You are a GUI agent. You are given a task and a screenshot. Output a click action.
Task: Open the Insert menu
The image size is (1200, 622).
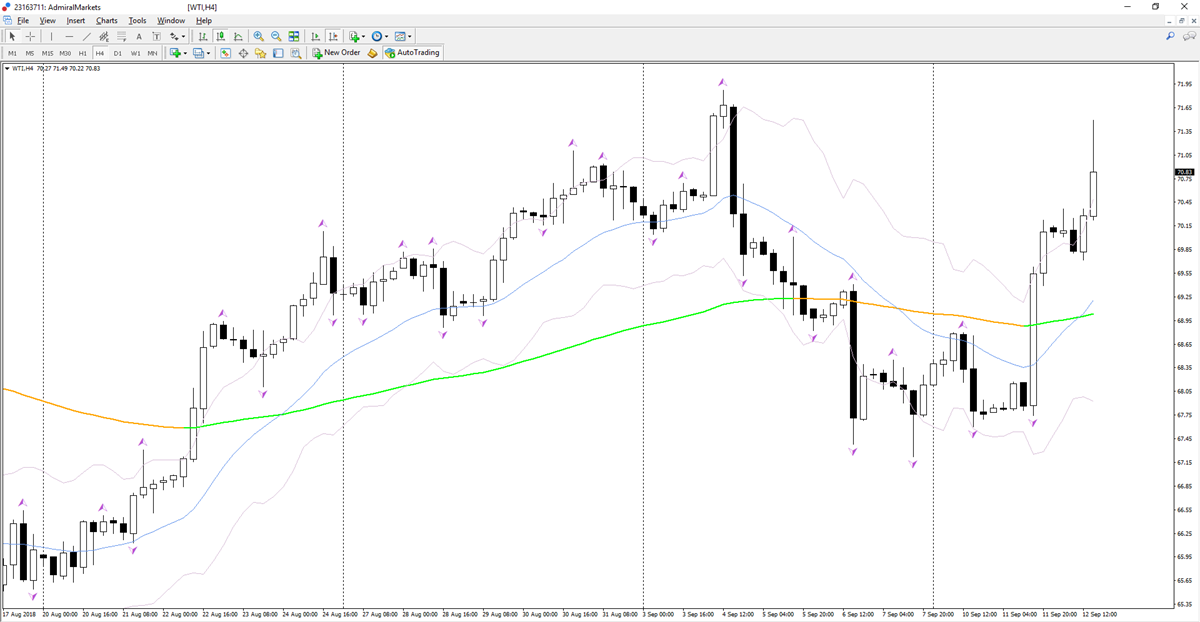(x=76, y=20)
